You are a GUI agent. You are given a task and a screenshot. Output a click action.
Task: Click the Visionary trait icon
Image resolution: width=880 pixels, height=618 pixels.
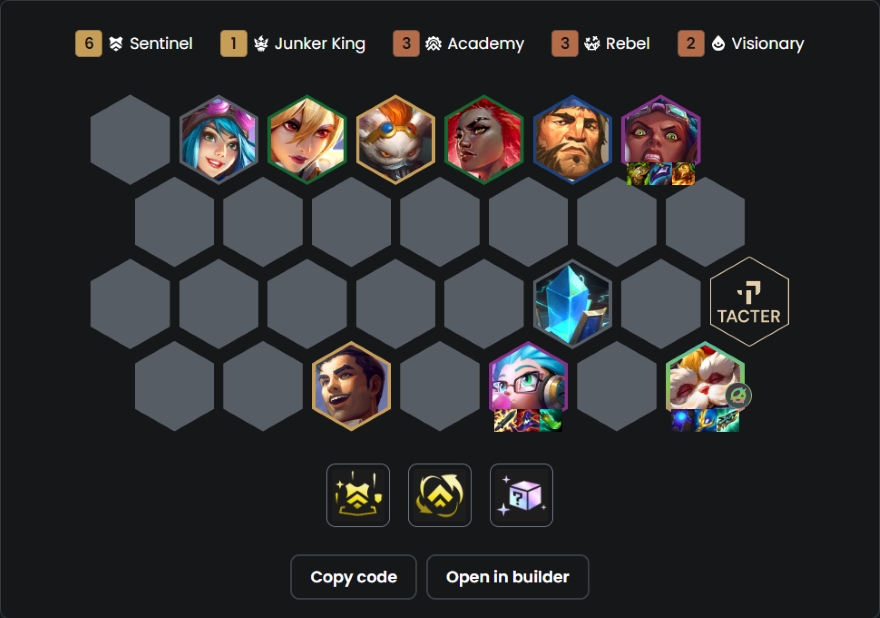pyautogui.click(x=718, y=44)
